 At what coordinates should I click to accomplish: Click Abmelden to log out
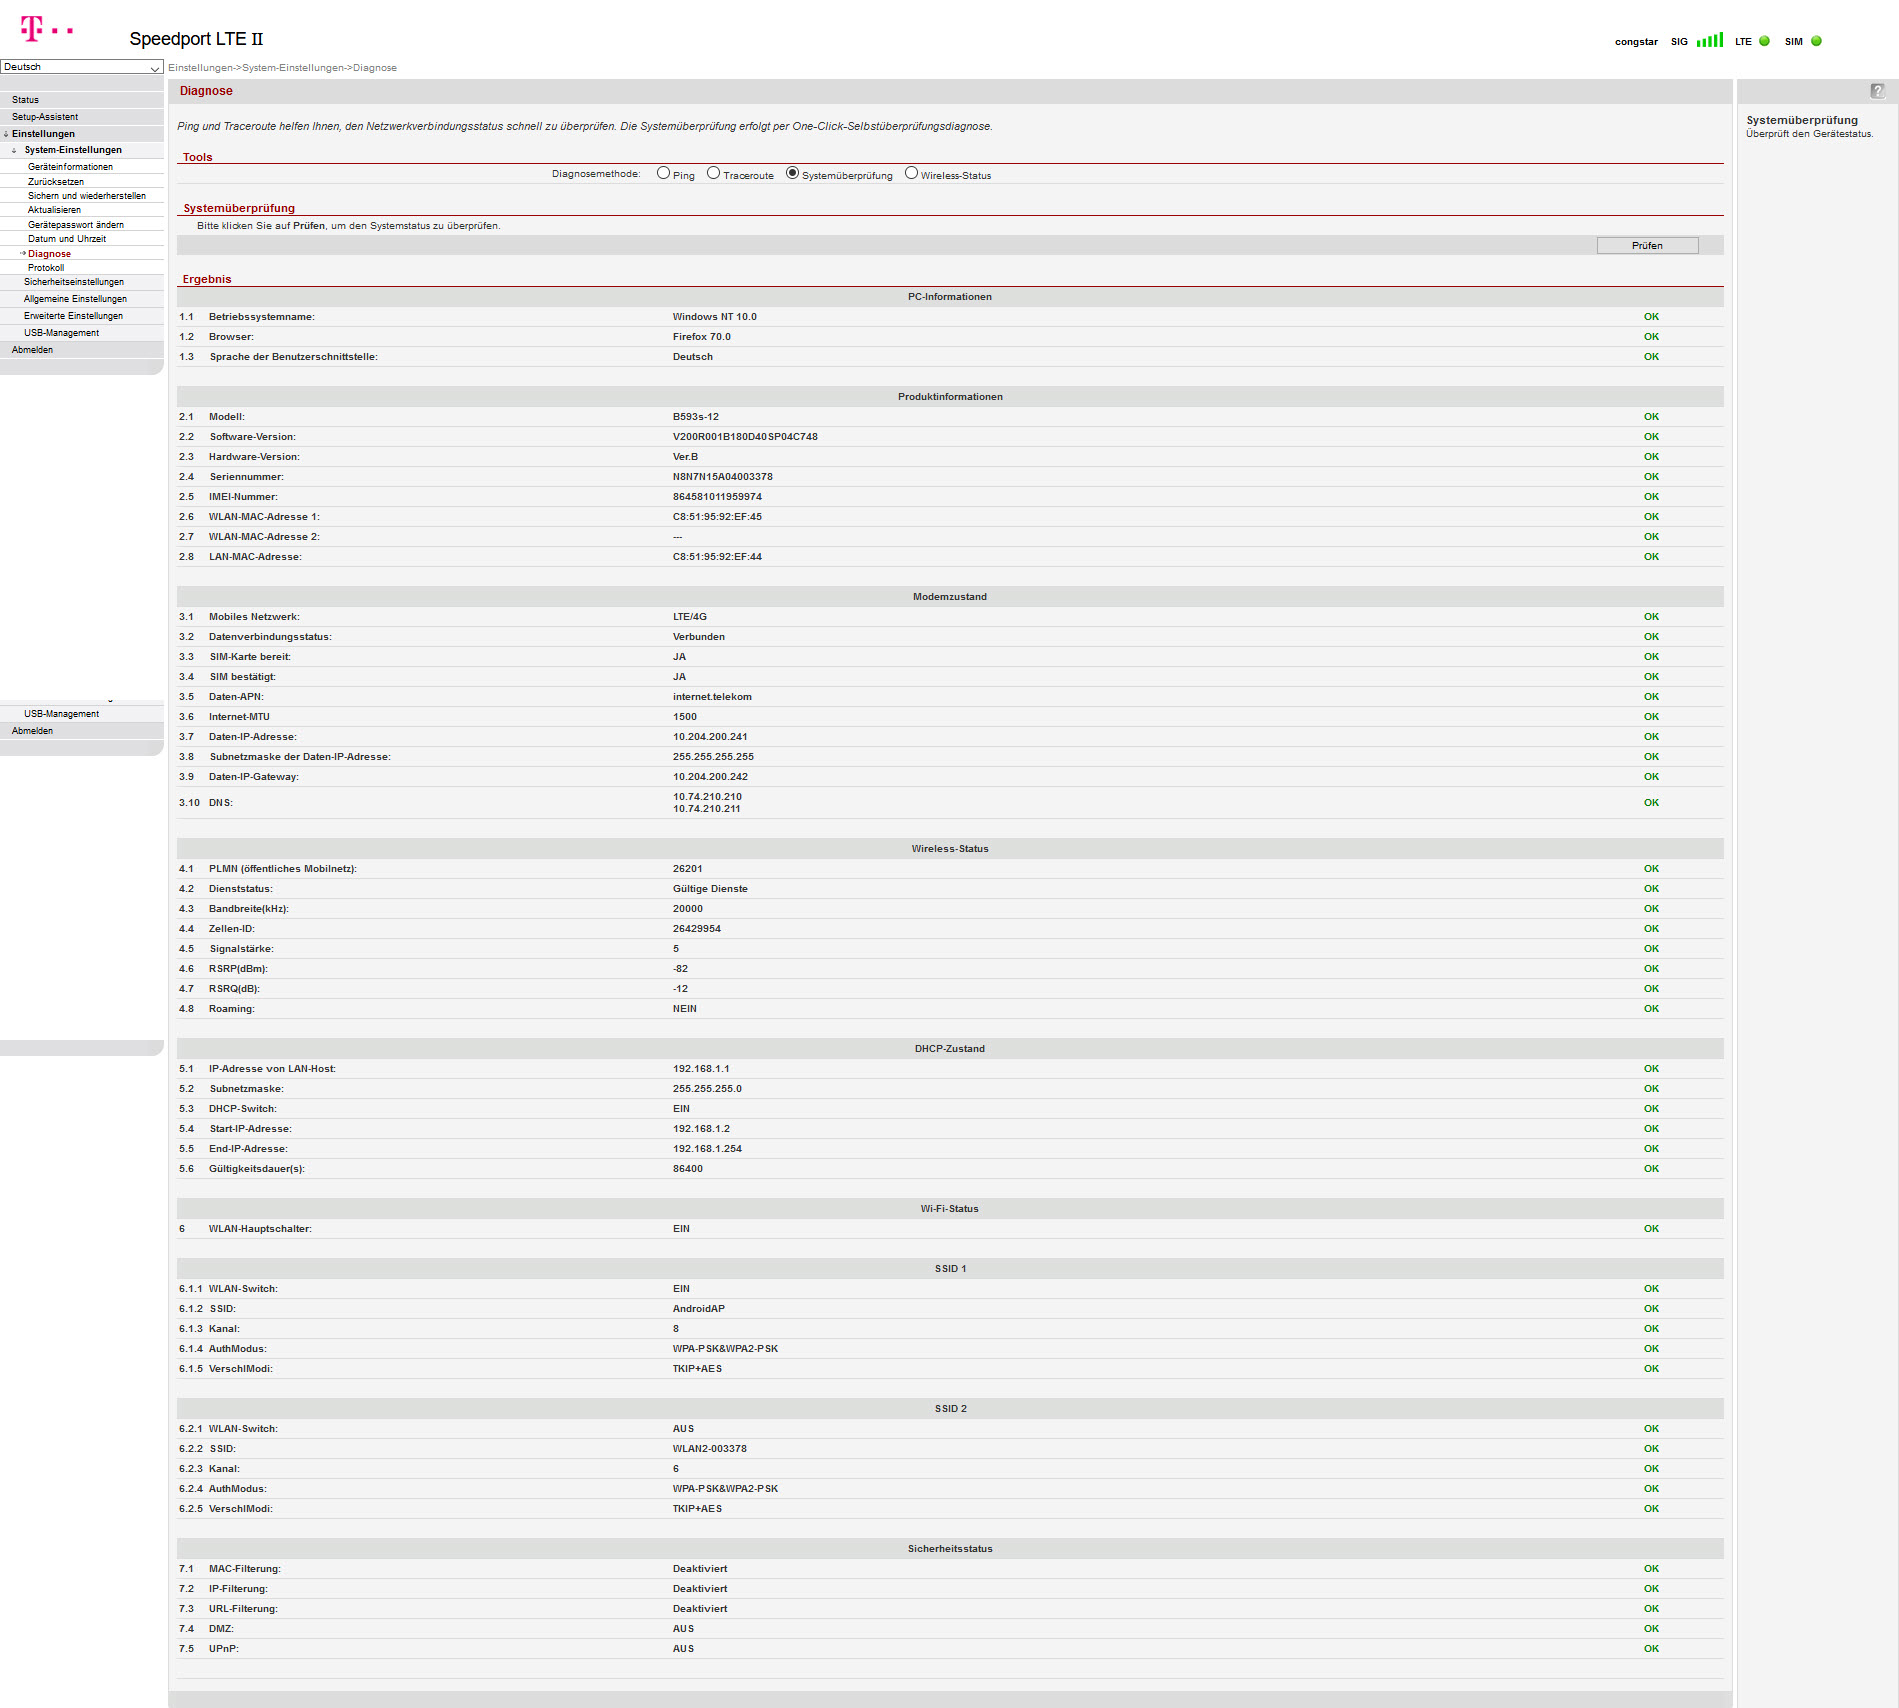[32, 350]
